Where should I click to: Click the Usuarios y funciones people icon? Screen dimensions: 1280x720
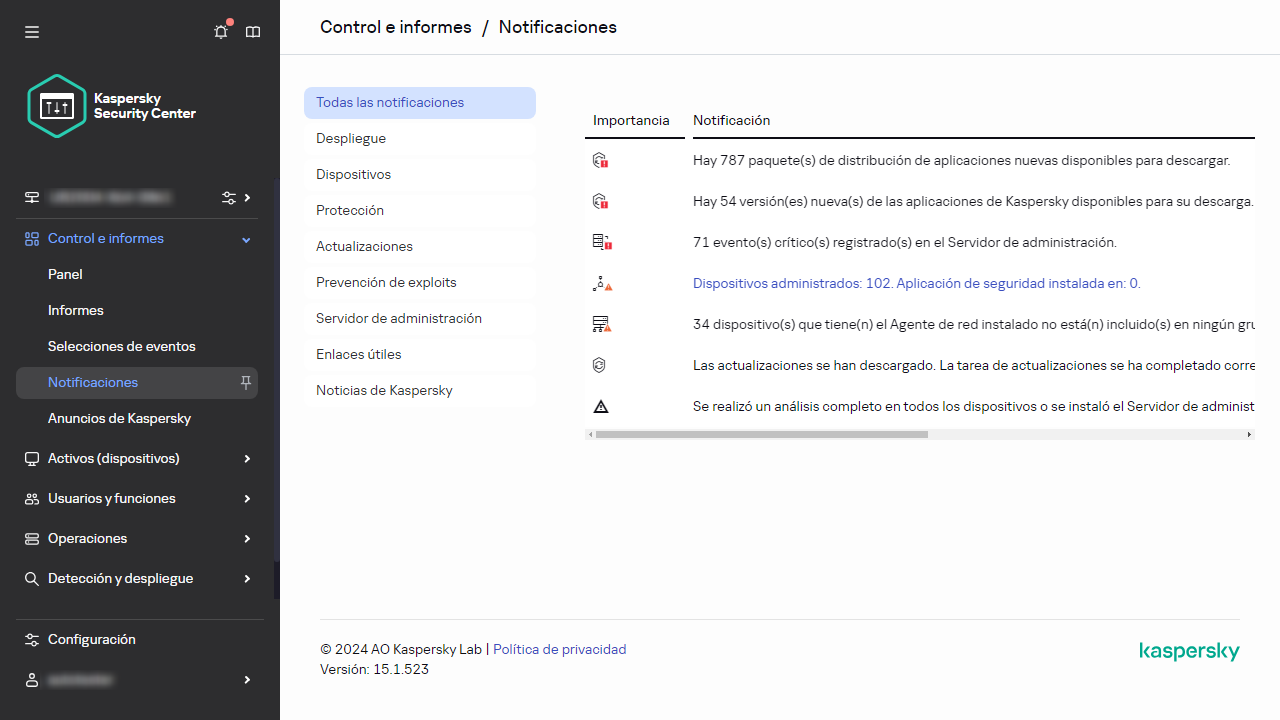(x=32, y=499)
